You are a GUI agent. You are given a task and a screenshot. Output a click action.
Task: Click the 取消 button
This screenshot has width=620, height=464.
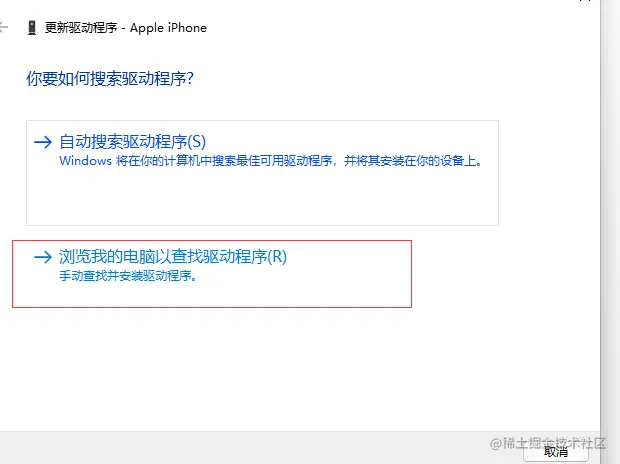tap(556, 452)
